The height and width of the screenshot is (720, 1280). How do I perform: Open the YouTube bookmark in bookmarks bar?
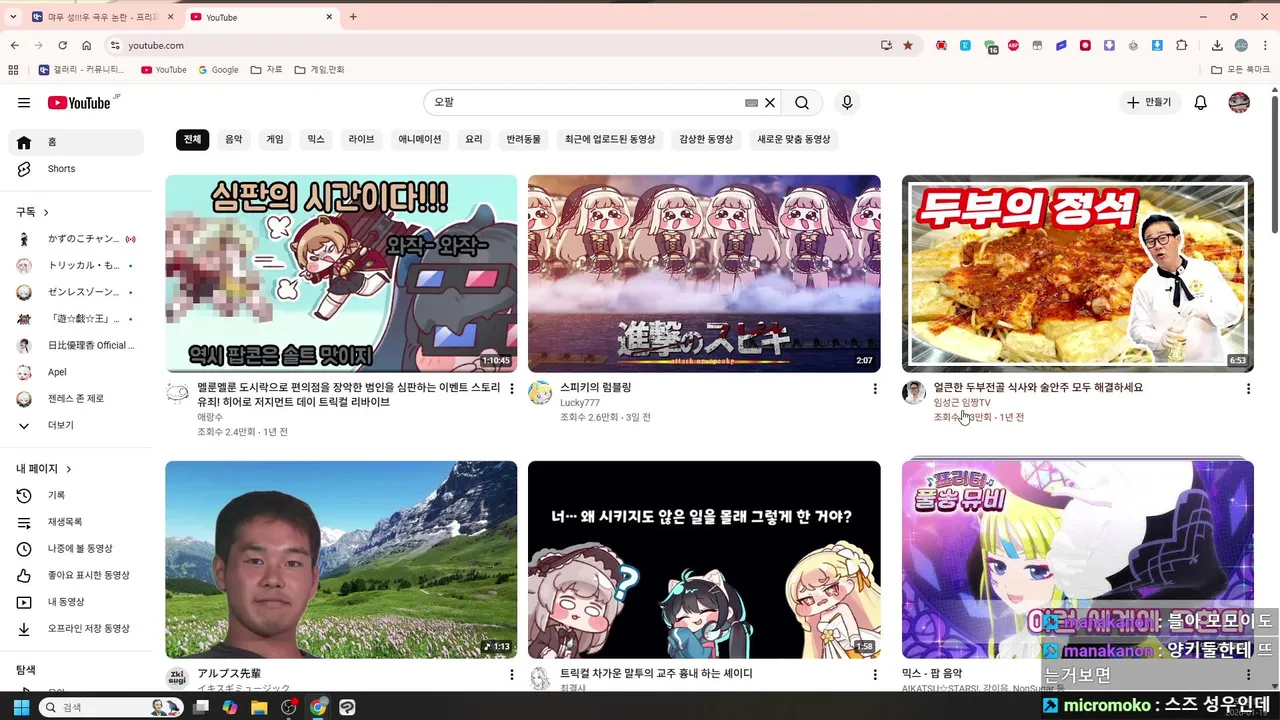pos(164,70)
